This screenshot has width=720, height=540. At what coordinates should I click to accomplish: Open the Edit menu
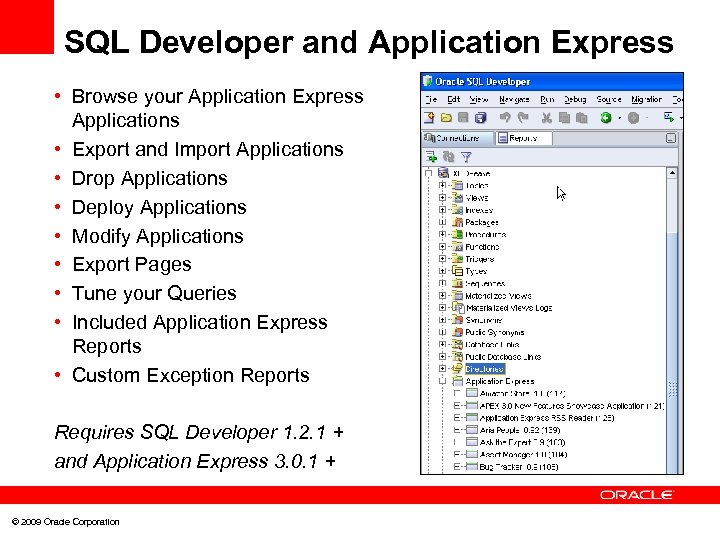[454, 99]
